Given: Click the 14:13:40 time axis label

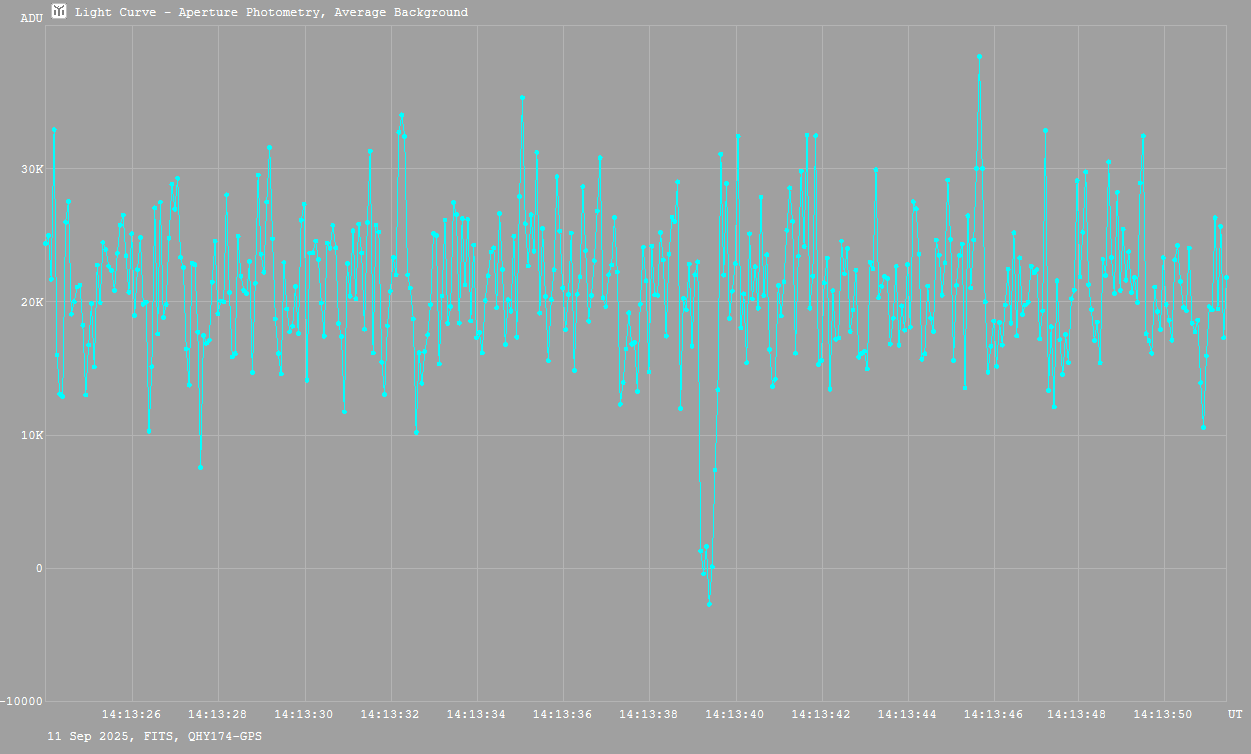Looking at the screenshot, I should [x=735, y=714].
